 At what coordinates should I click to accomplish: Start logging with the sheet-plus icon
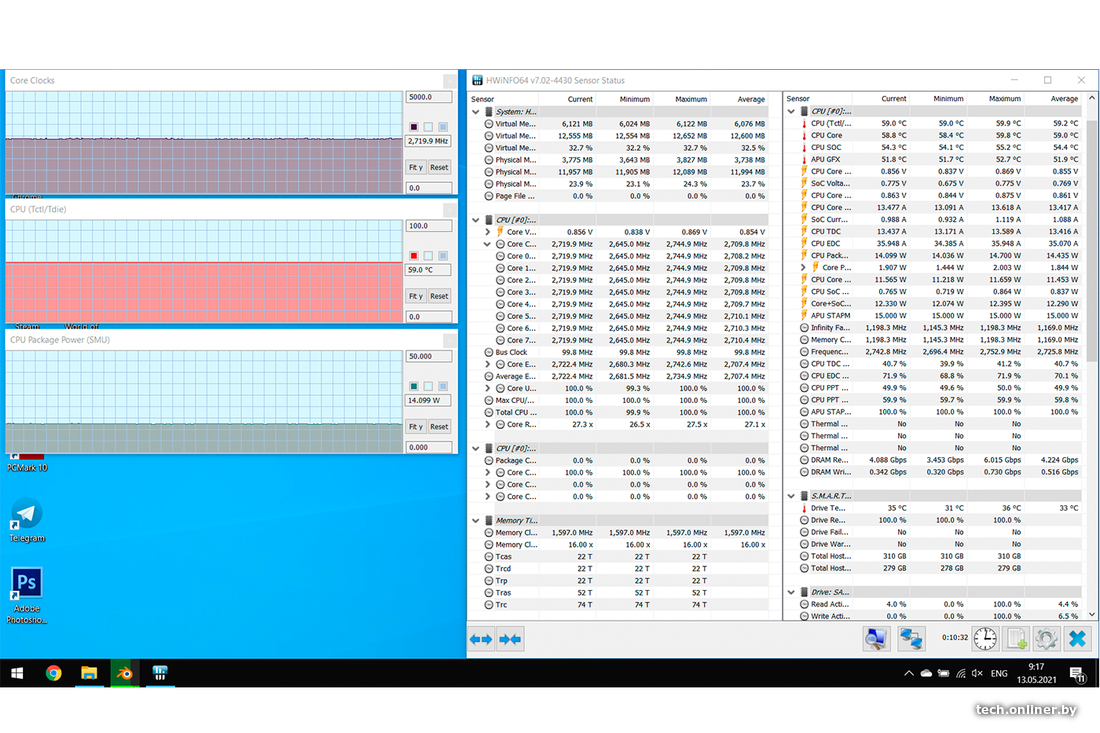(1017, 639)
